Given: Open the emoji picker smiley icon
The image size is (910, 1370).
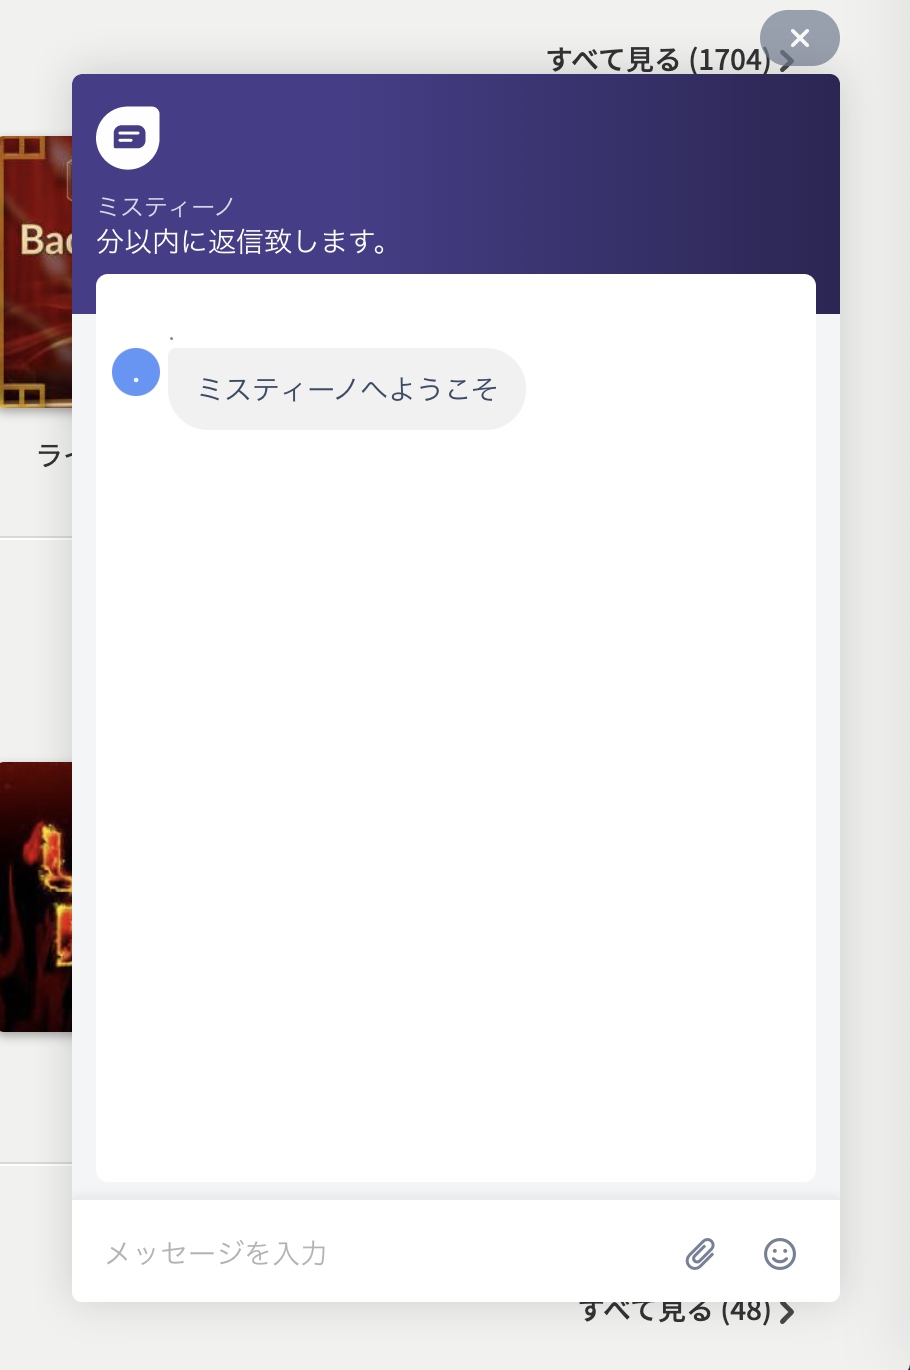Looking at the screenshot, I should tap(779, 1253).
